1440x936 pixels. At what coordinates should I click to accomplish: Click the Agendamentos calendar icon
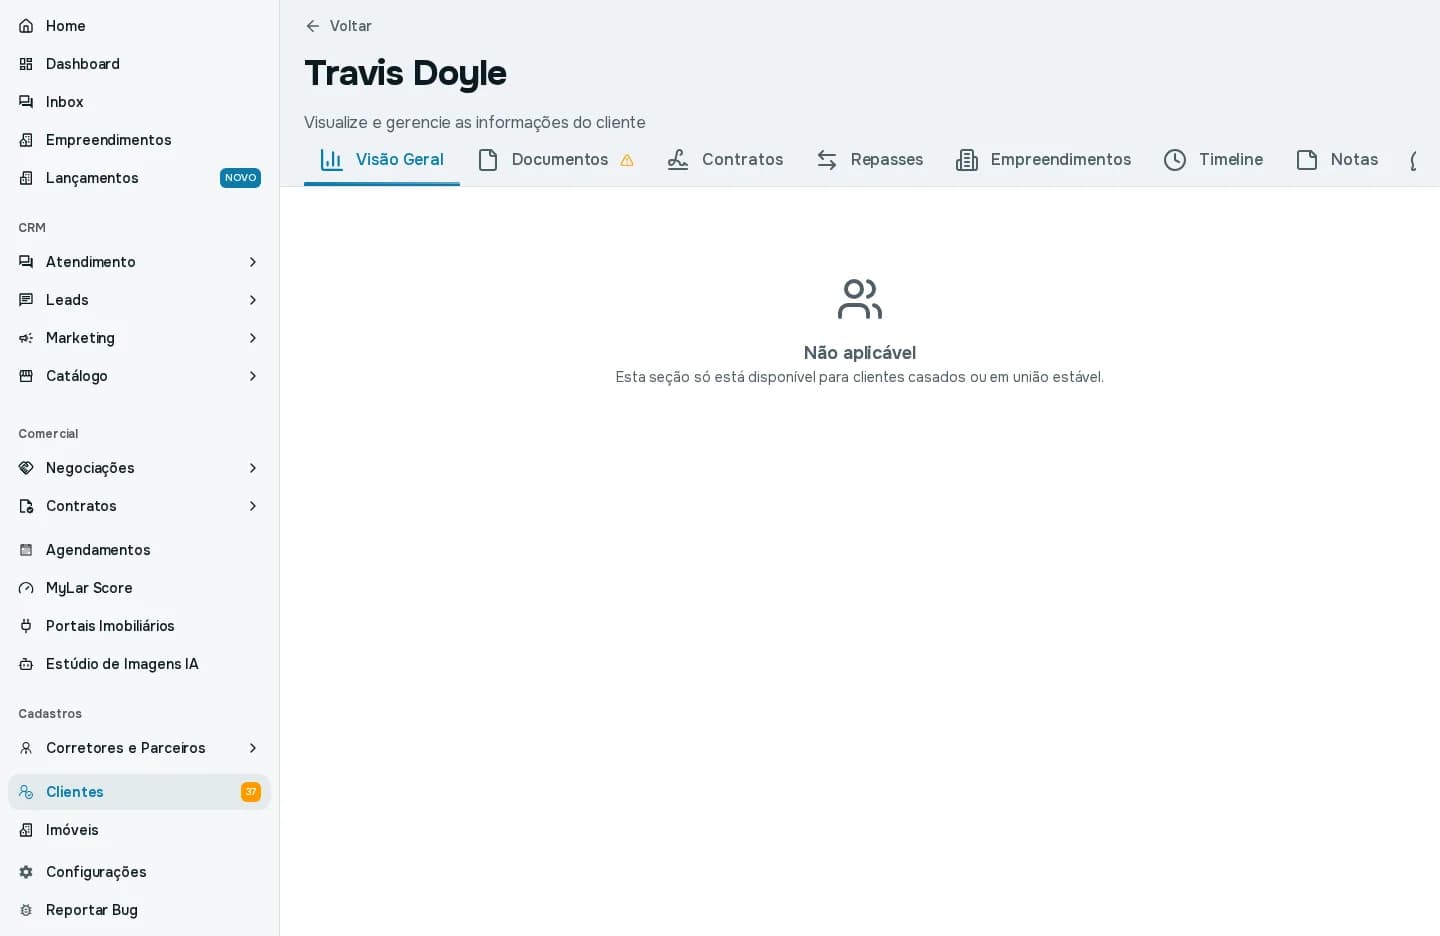click(26, 550)
